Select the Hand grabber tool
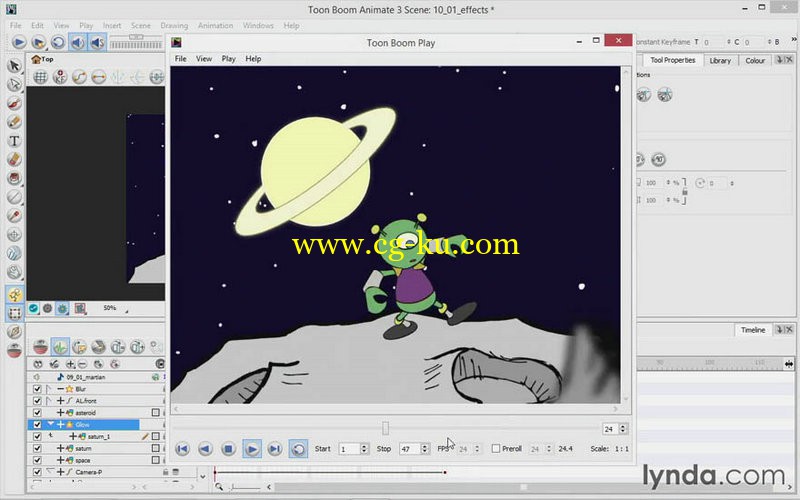This screenshot has height=500, width=800. (14, 271)
